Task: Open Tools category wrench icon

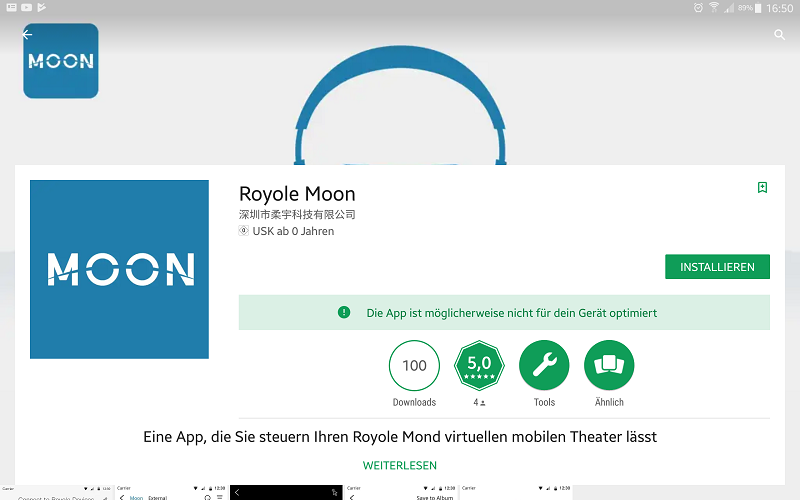Action: 544,365
